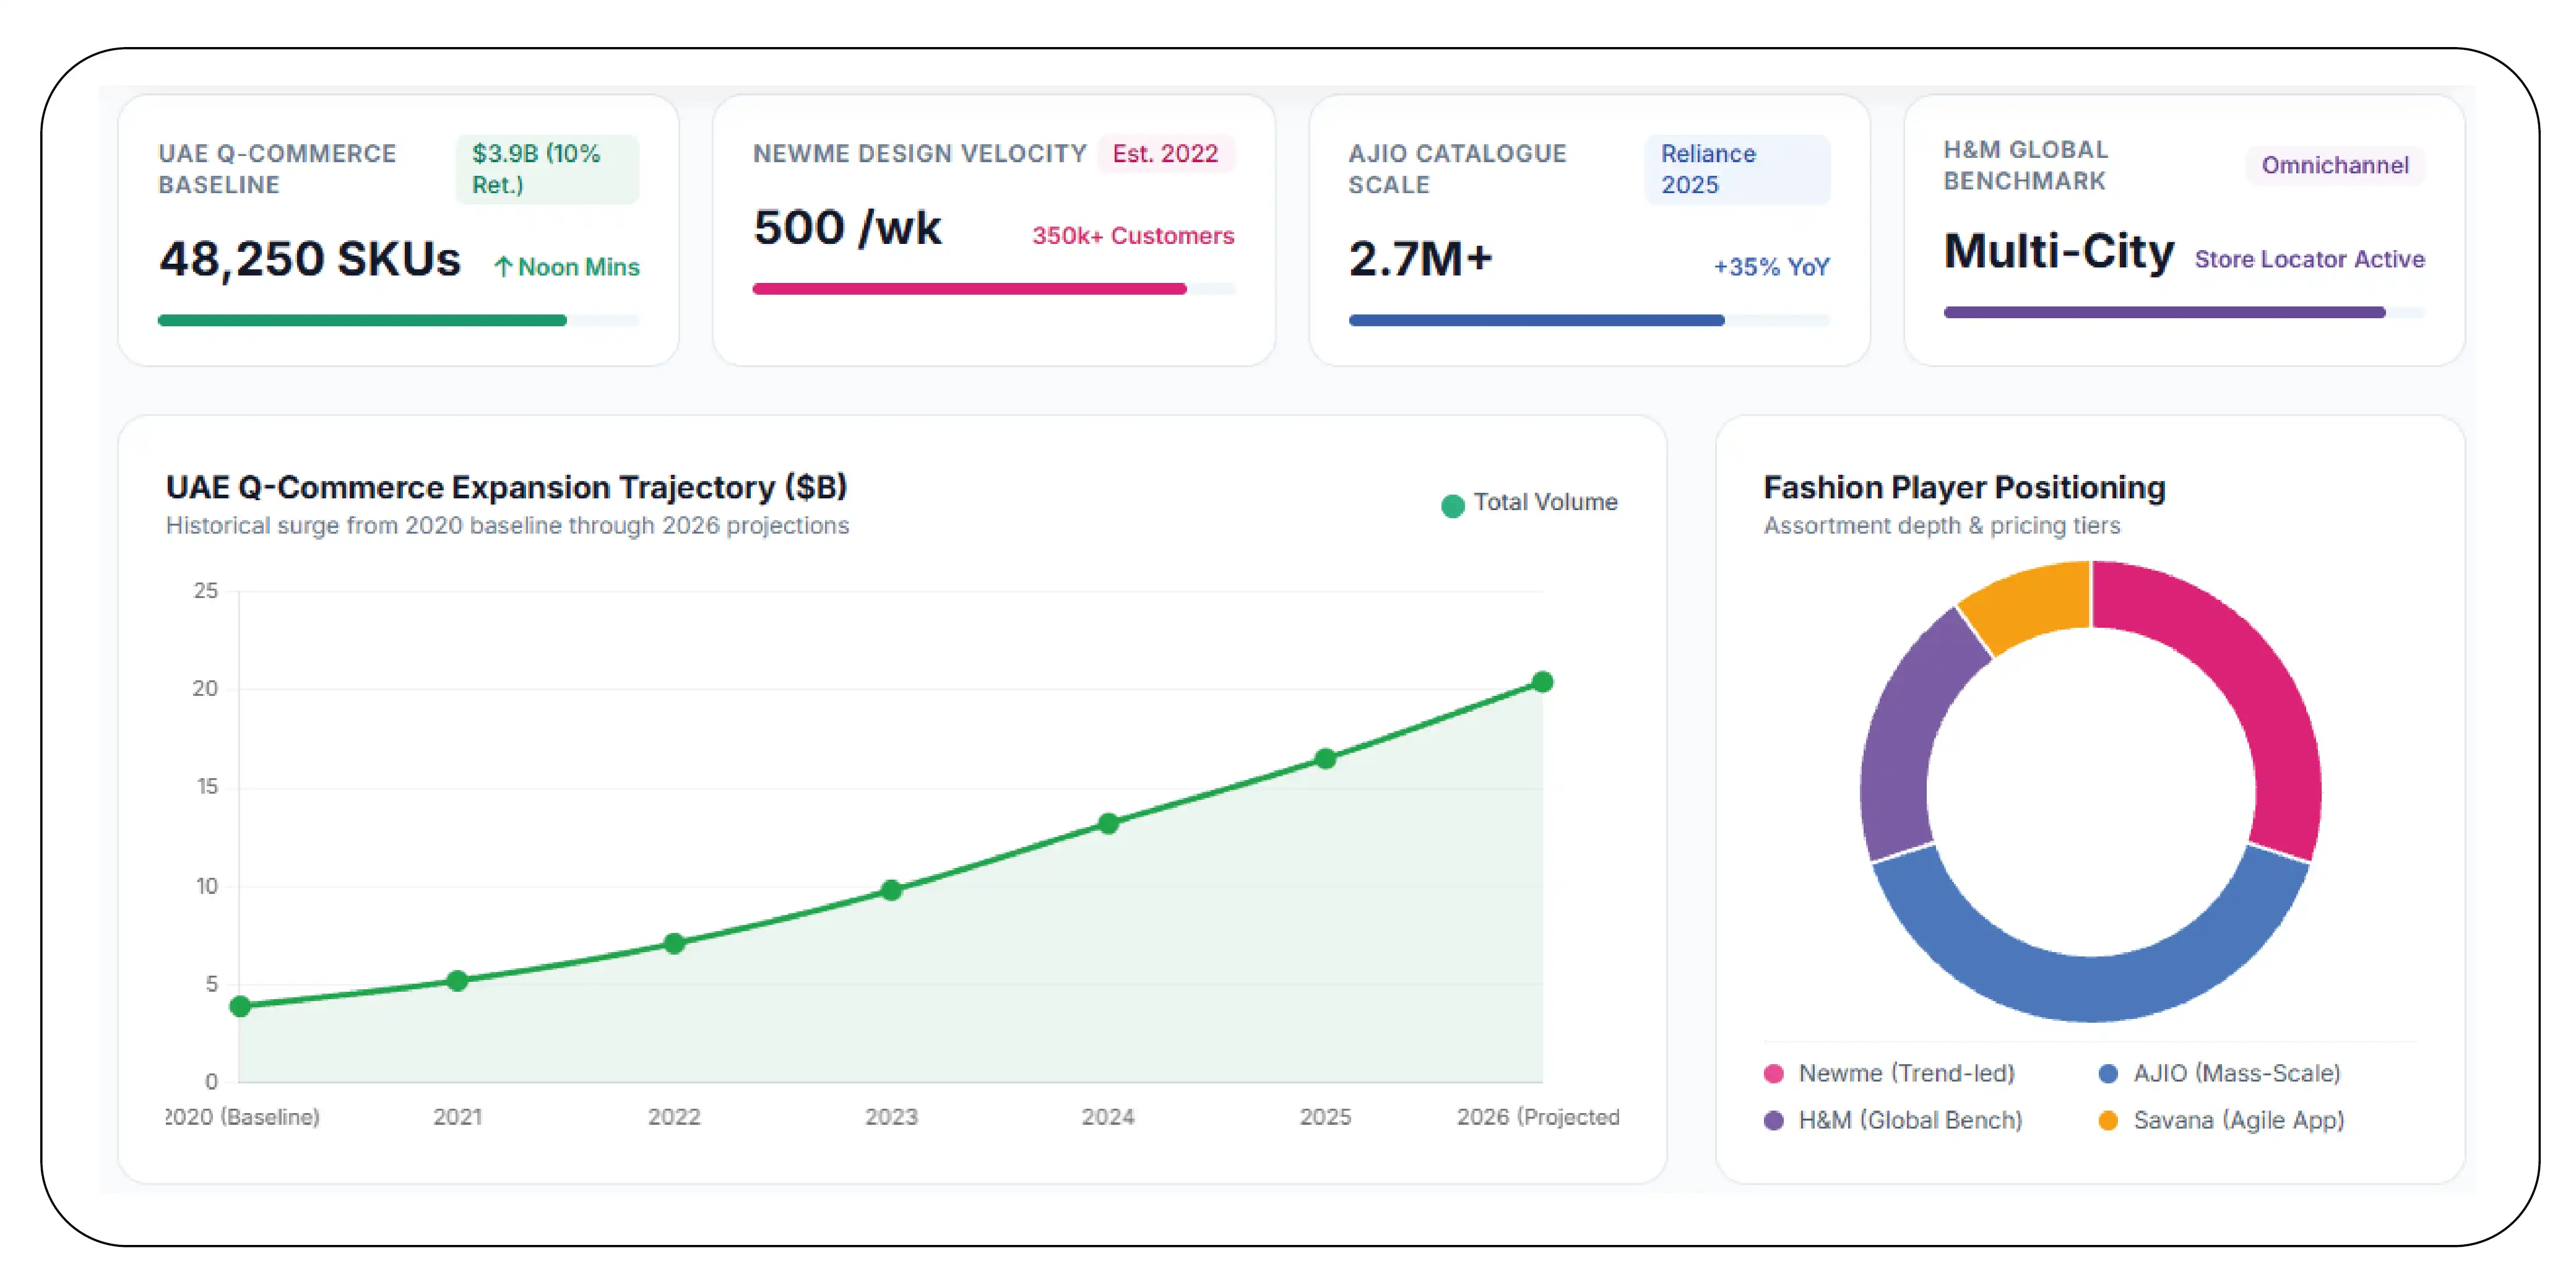Click the AJIO (Mass-Scale) legend label
2576x1279 pixels.
(x=2237, y=1073)
